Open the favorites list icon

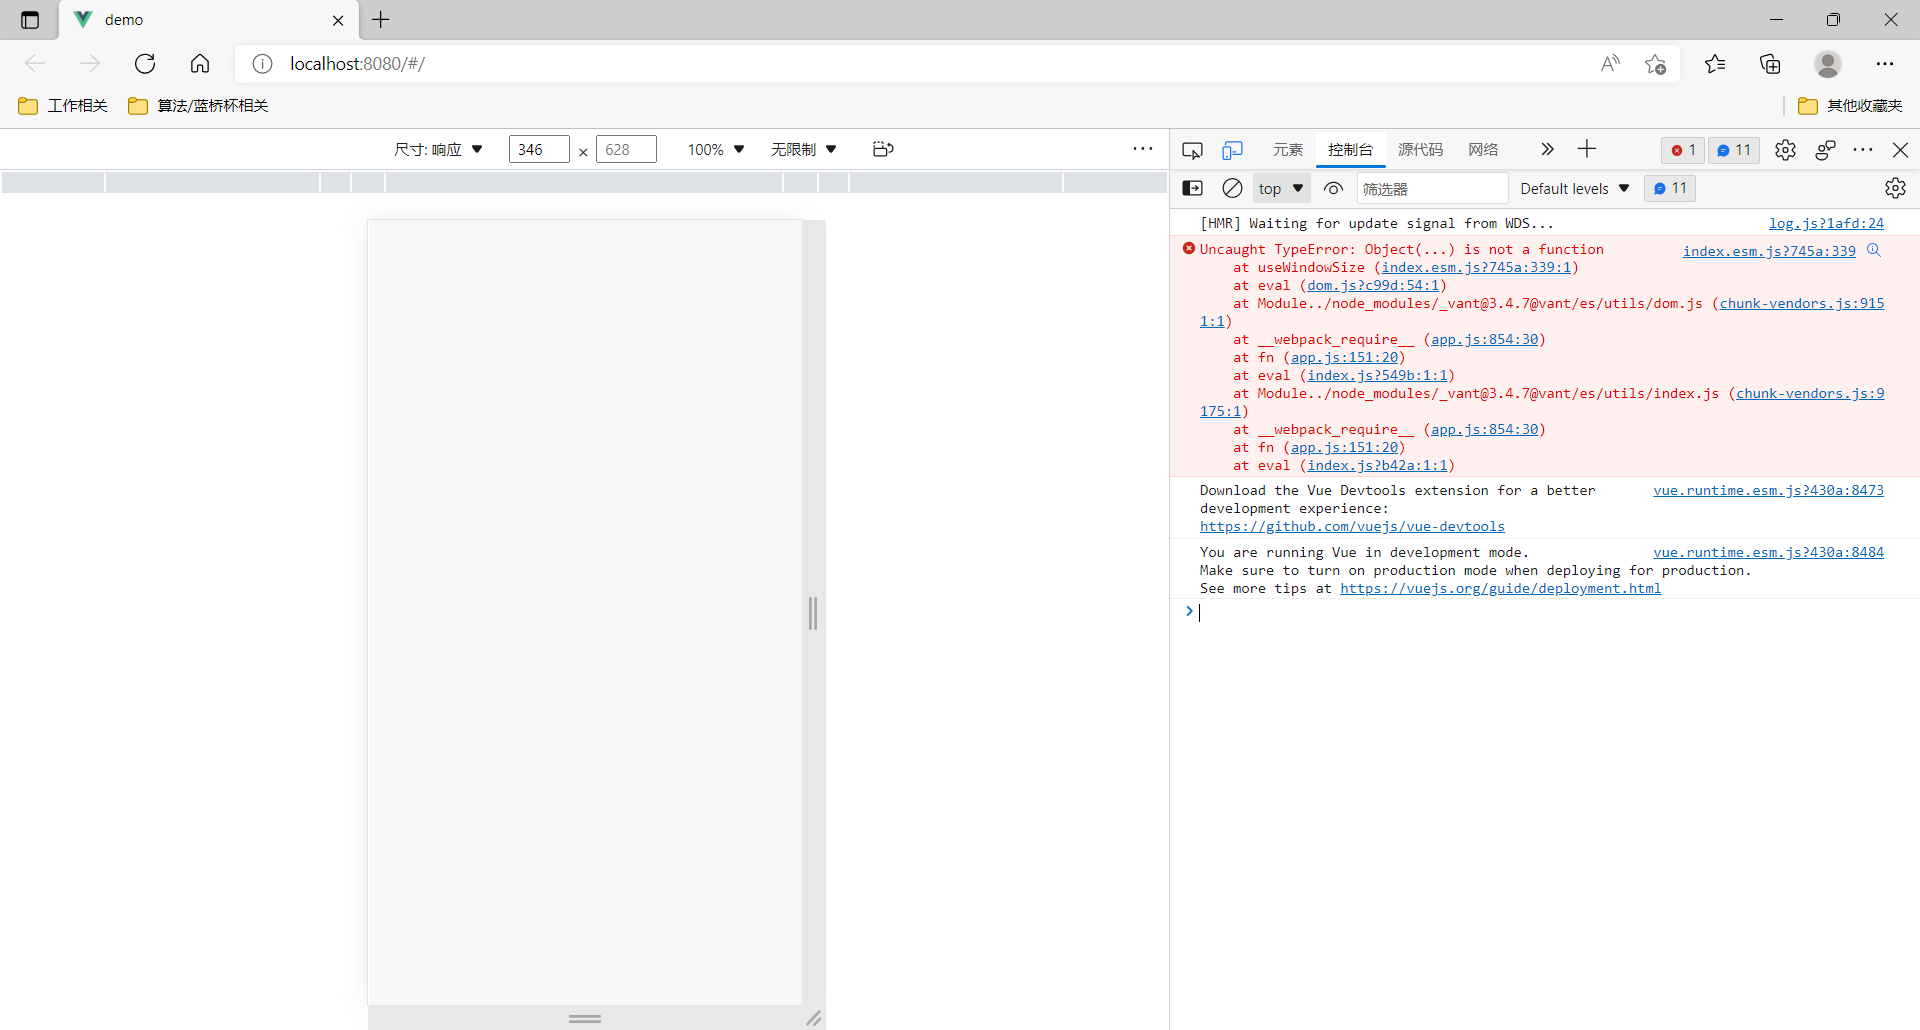[x=1715, y=64]
